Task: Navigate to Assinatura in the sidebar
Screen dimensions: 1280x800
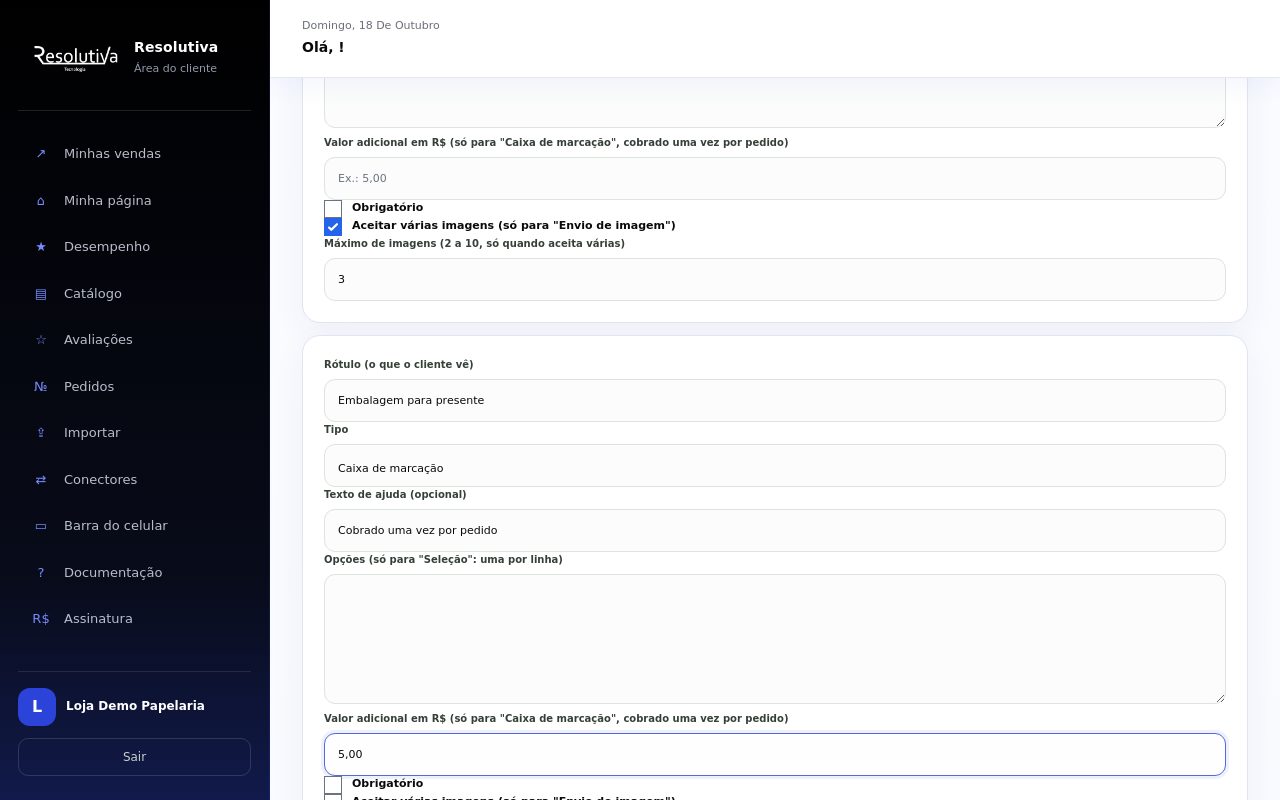Action: 134,619
